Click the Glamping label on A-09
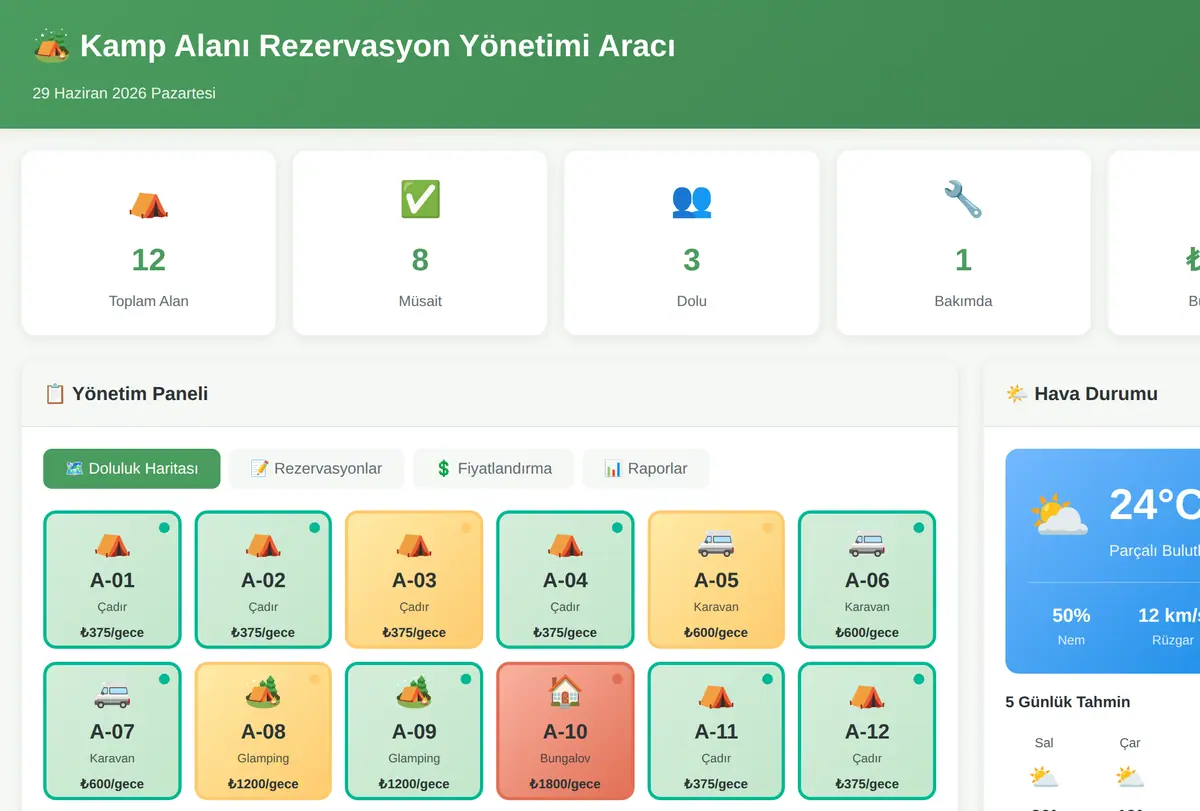 [414, 758]
